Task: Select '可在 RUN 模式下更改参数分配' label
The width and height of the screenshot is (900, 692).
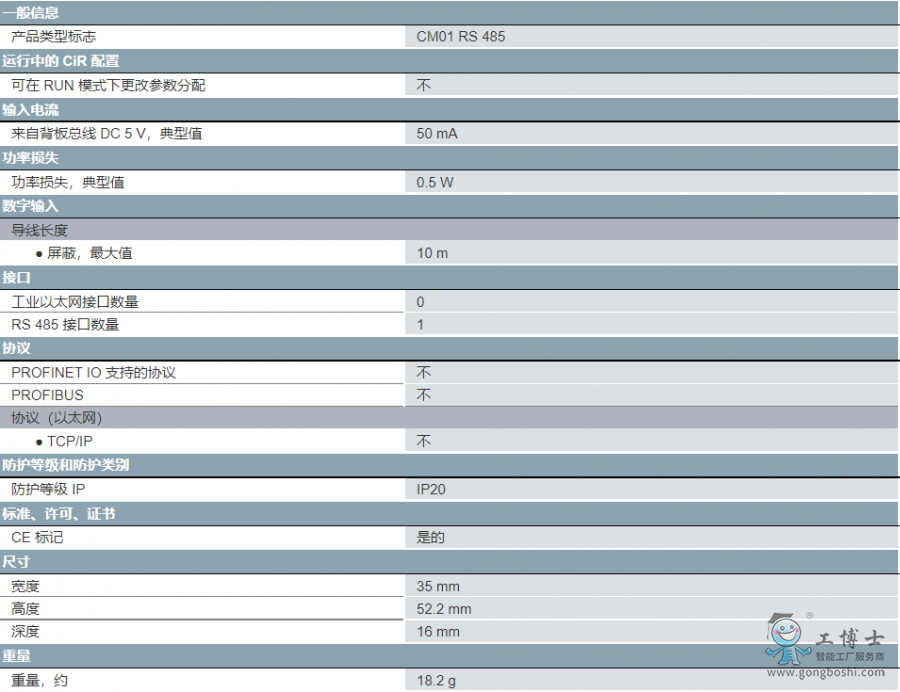Action: click(108, 85)
